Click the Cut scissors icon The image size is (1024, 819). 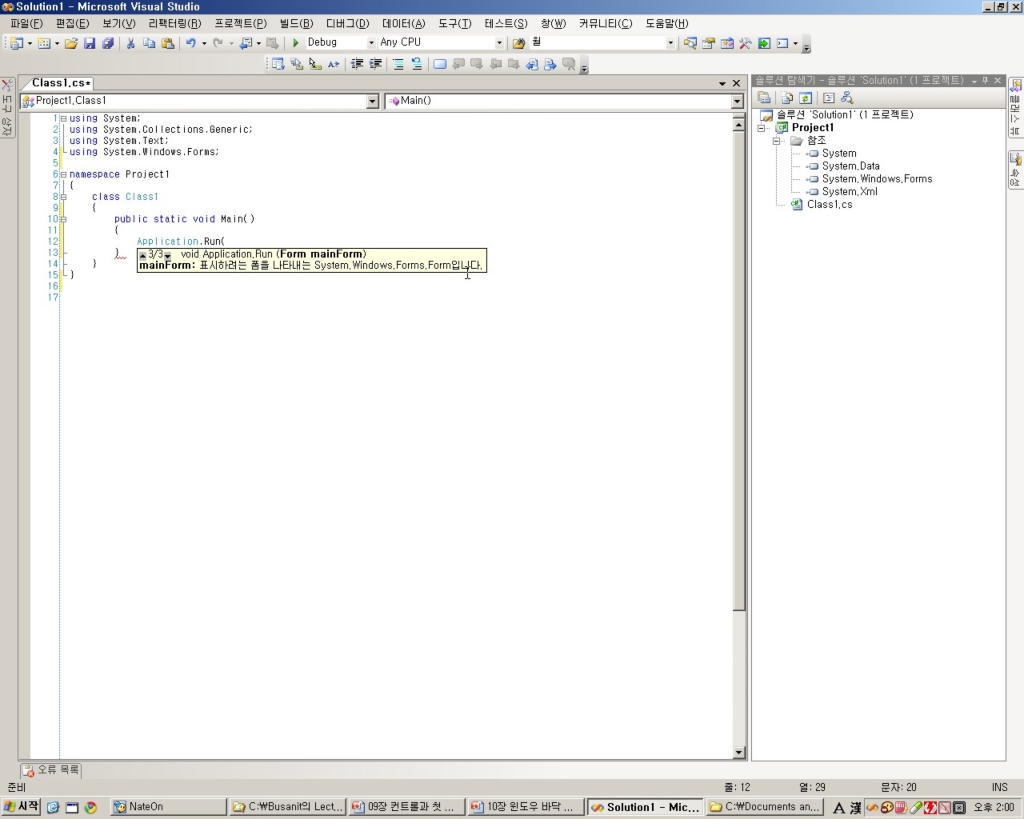[131, 43]
